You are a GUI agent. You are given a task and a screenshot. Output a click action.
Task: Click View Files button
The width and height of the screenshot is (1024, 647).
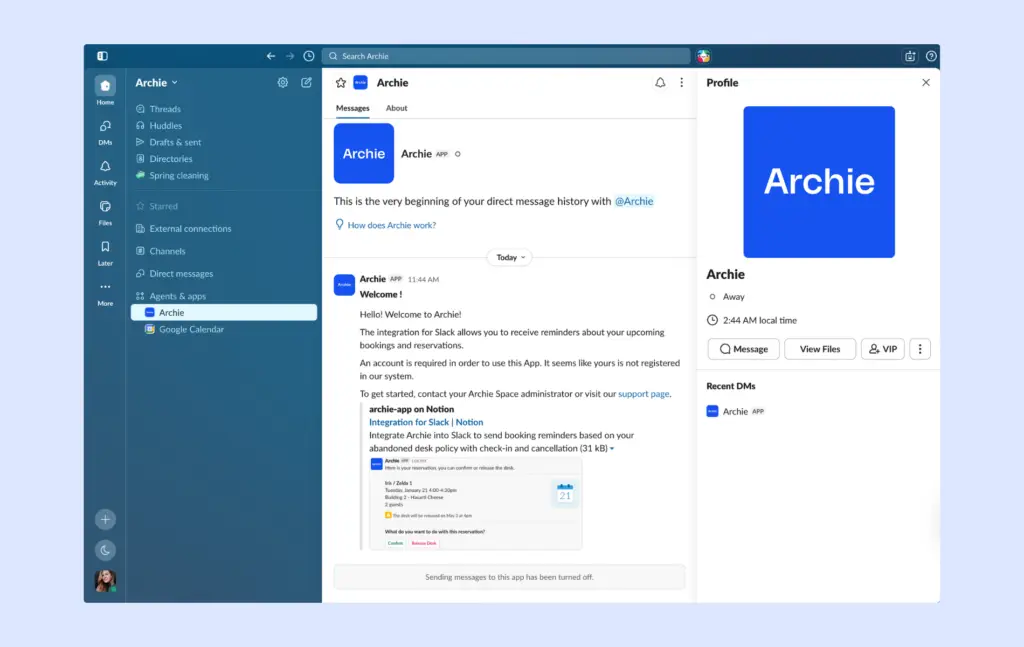(x=820, y=349)
